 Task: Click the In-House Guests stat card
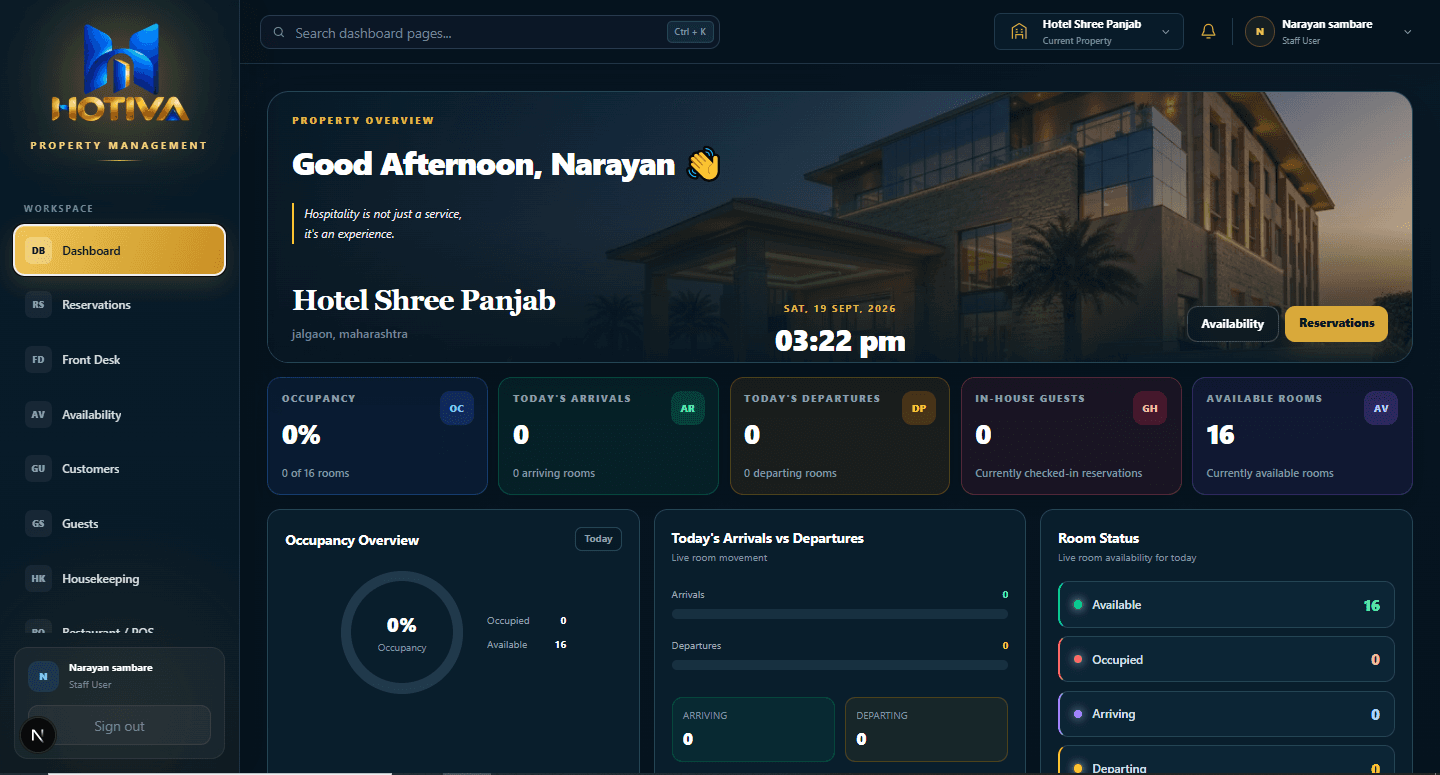point(1070,436)
